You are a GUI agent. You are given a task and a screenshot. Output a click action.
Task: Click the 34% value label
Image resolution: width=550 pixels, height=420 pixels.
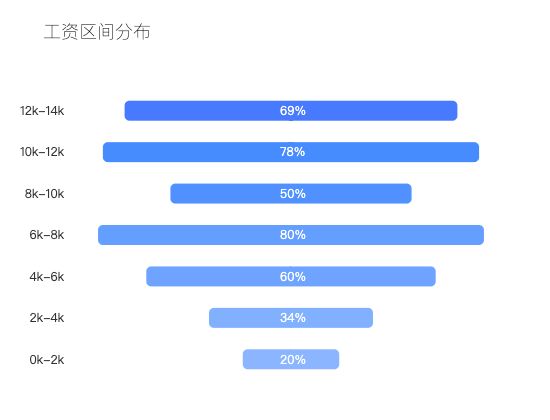click(293, 318)
